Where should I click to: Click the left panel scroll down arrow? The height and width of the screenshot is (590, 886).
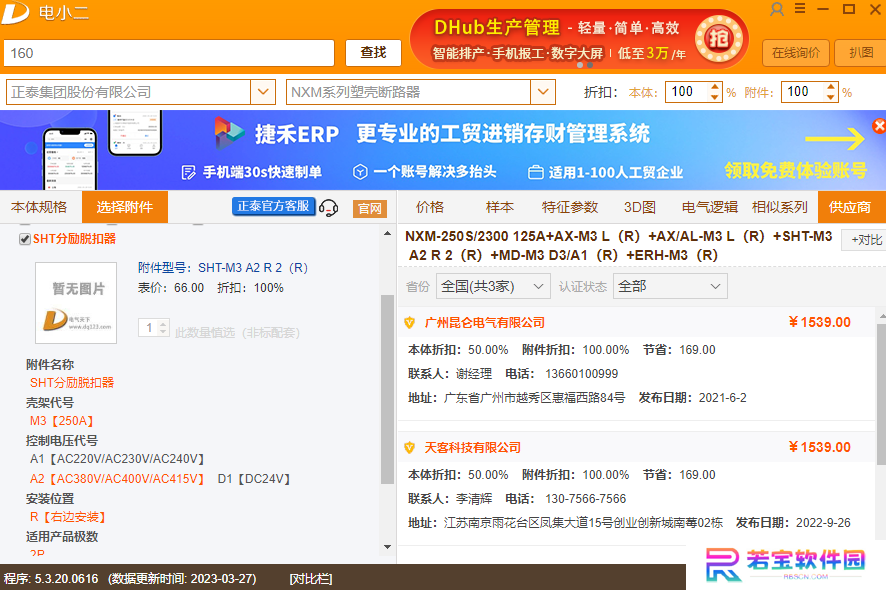click(x=388, y=546)
